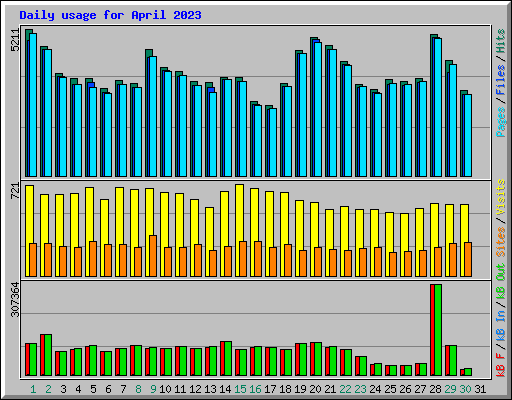The height and width of the screenshot is (400, 512).
Task: Click the 'Hits' legend label
Action: click(501, 41)
